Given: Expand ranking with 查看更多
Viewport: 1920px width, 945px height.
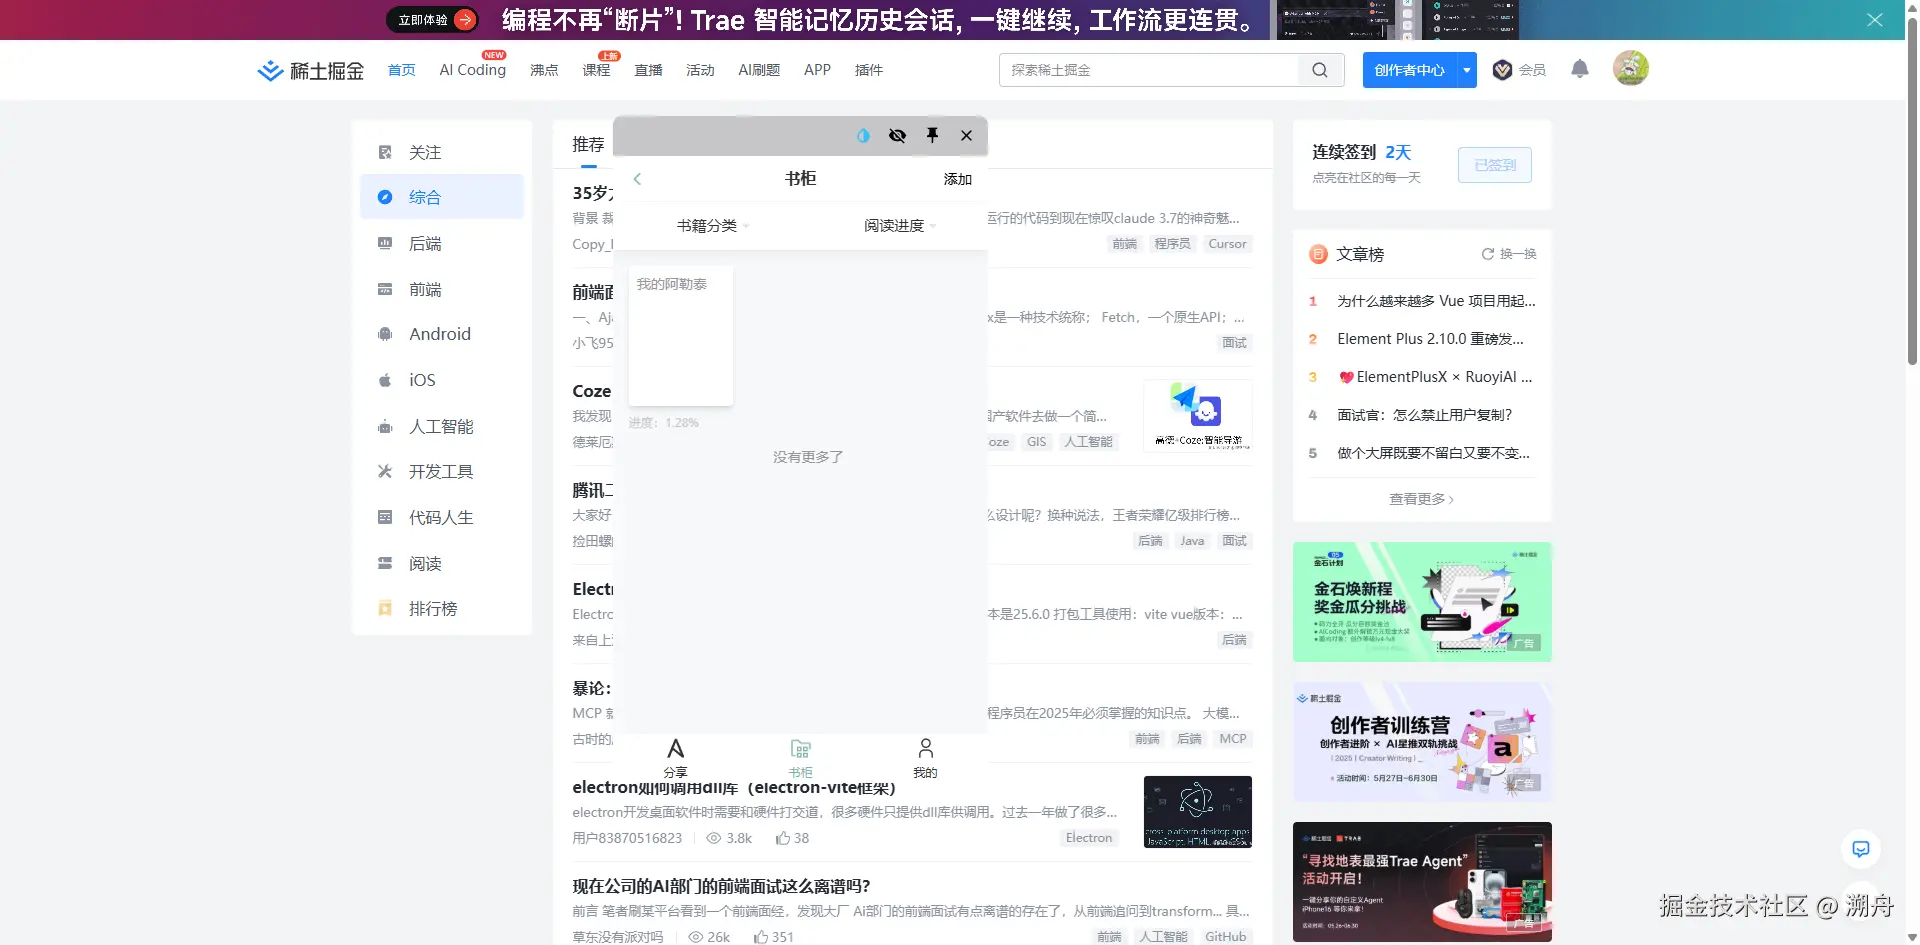Looking at the screenshot, I should (x=1421, y=499).
